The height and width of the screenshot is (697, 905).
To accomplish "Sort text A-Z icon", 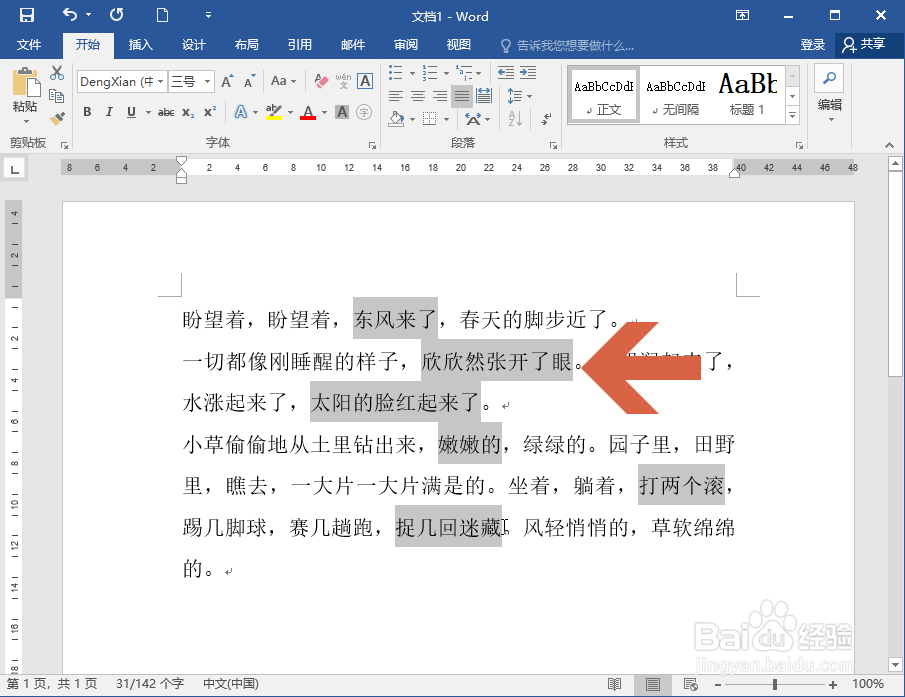I will [x=515, y=119].
